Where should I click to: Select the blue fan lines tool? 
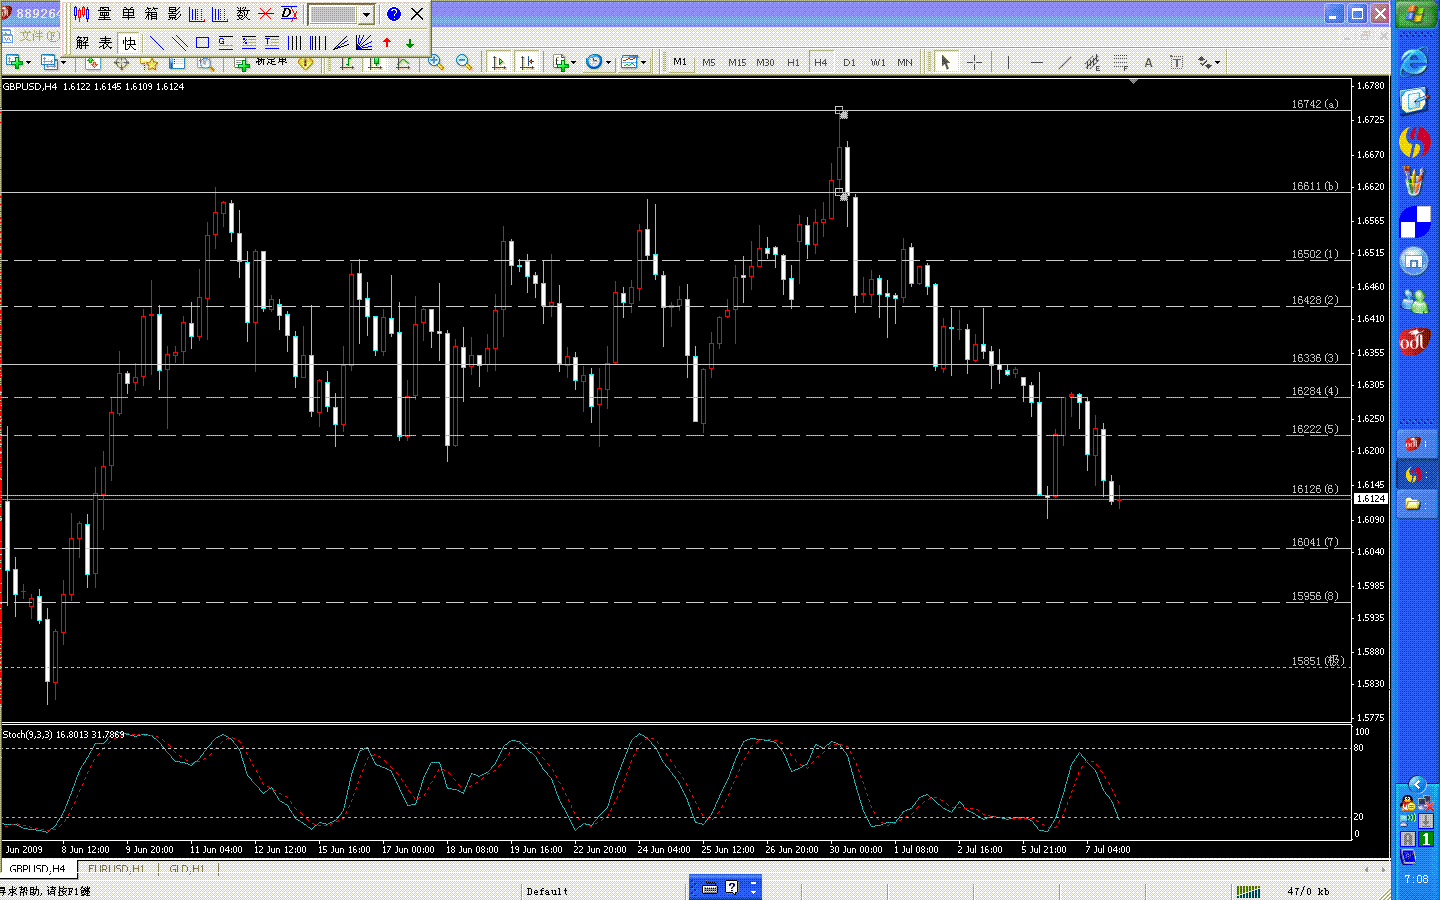coord(364,43)
